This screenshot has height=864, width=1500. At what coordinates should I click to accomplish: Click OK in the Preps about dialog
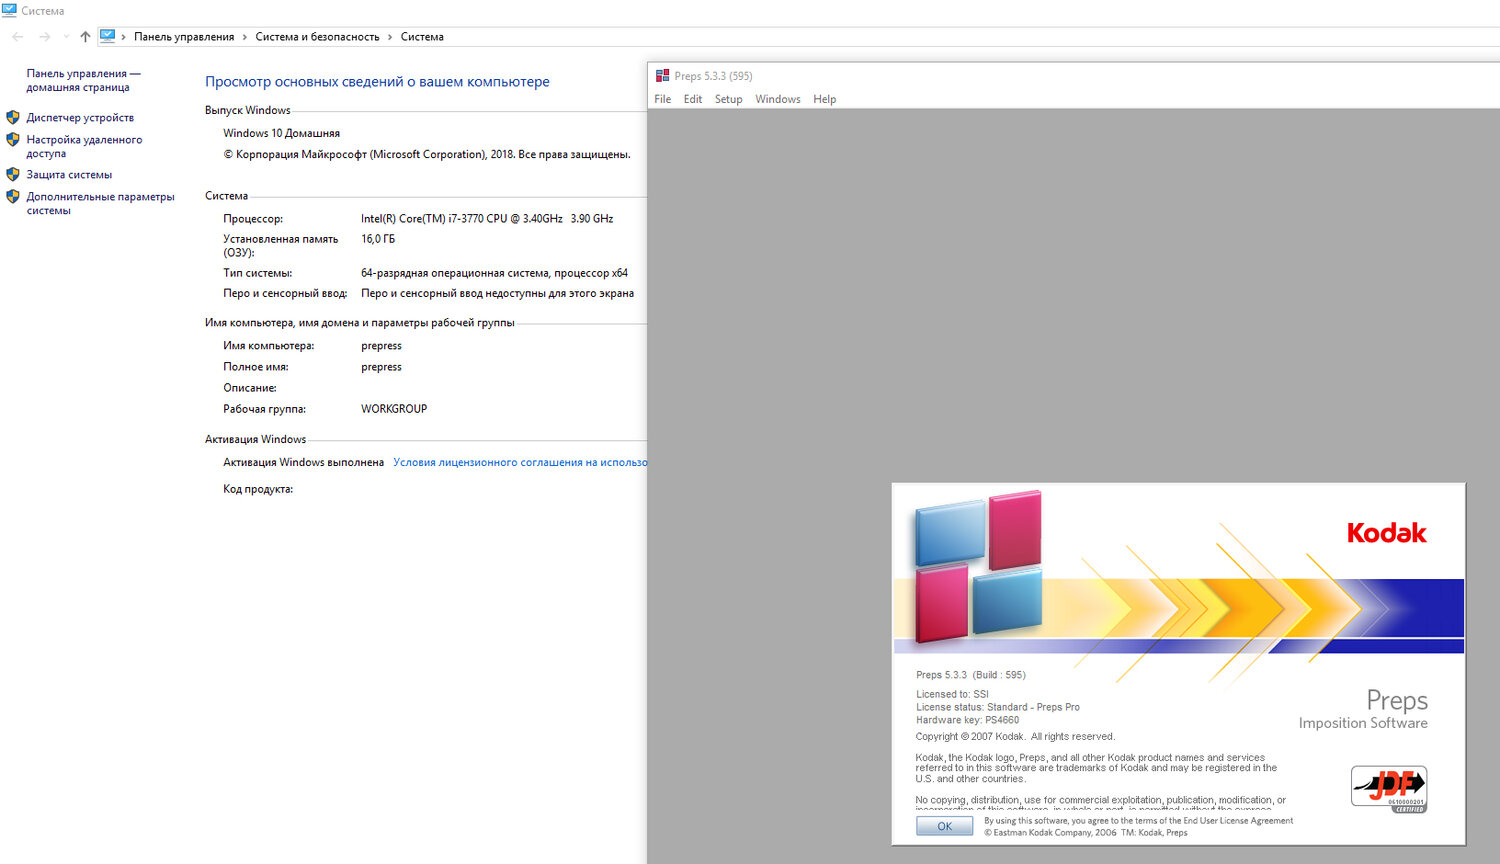pyautogui.click(x=944, y=826)
